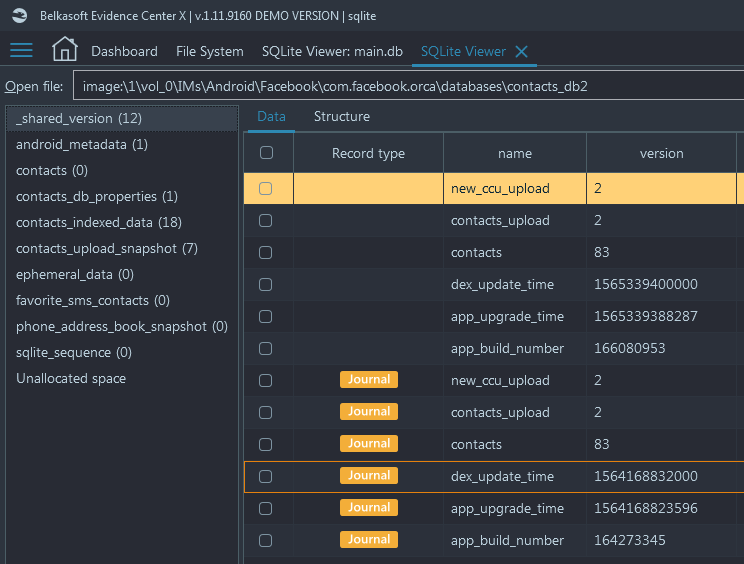Open the SQLite Viewer: main.db tab
Viewport: 744px width, 564px height.
(x=332, y=51)
